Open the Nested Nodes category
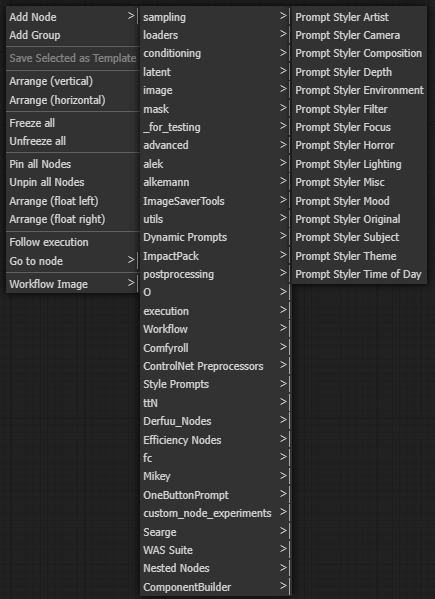Viewport: 435px width, 599px height. coord(215,568)
